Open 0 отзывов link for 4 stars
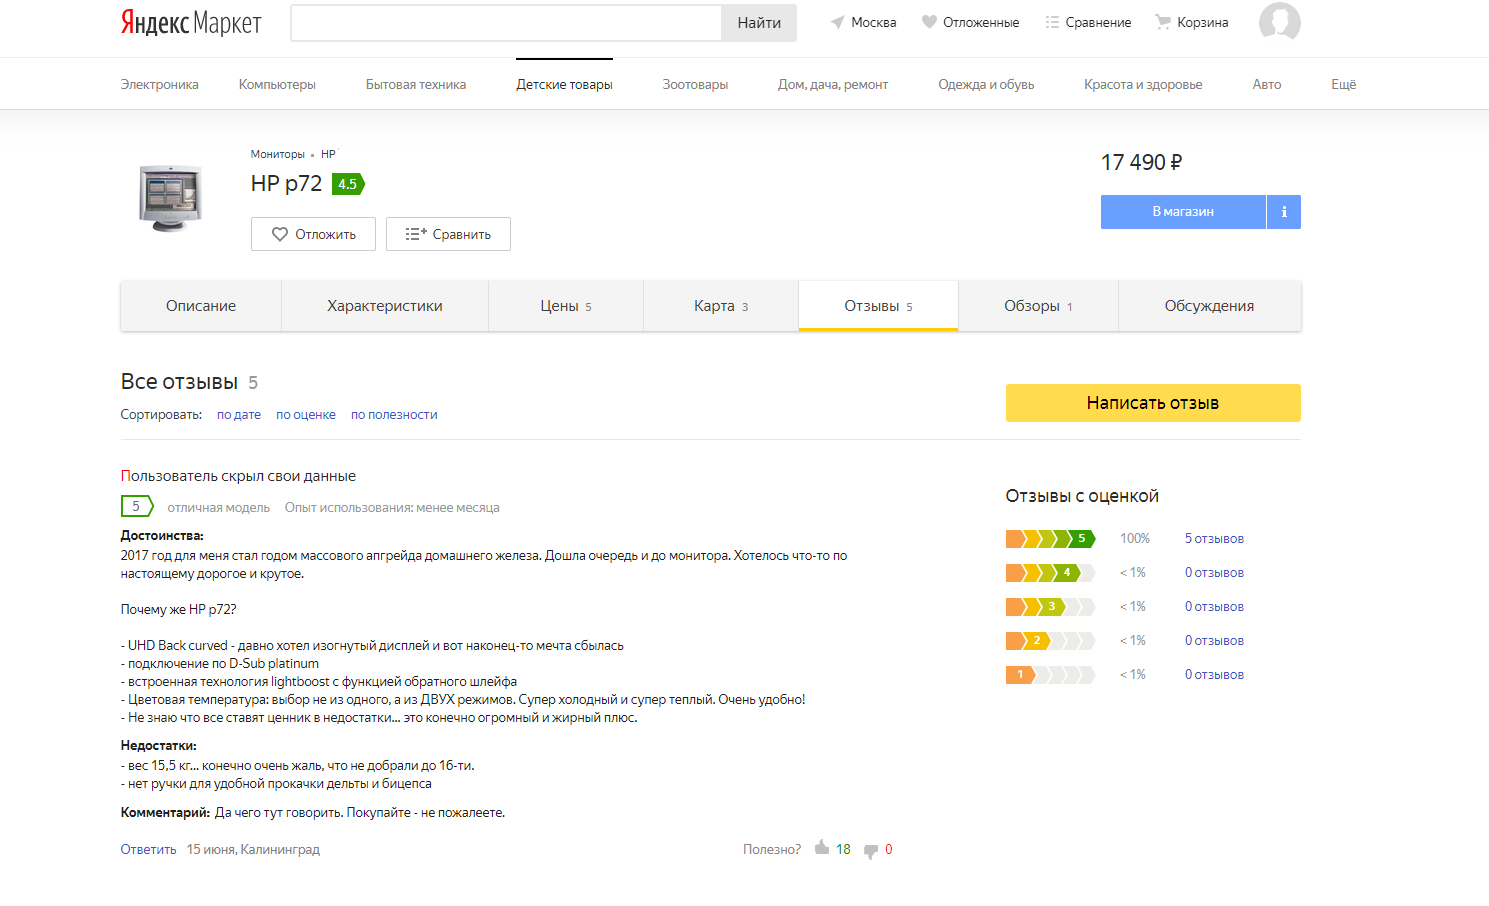 click(1214, 572)
